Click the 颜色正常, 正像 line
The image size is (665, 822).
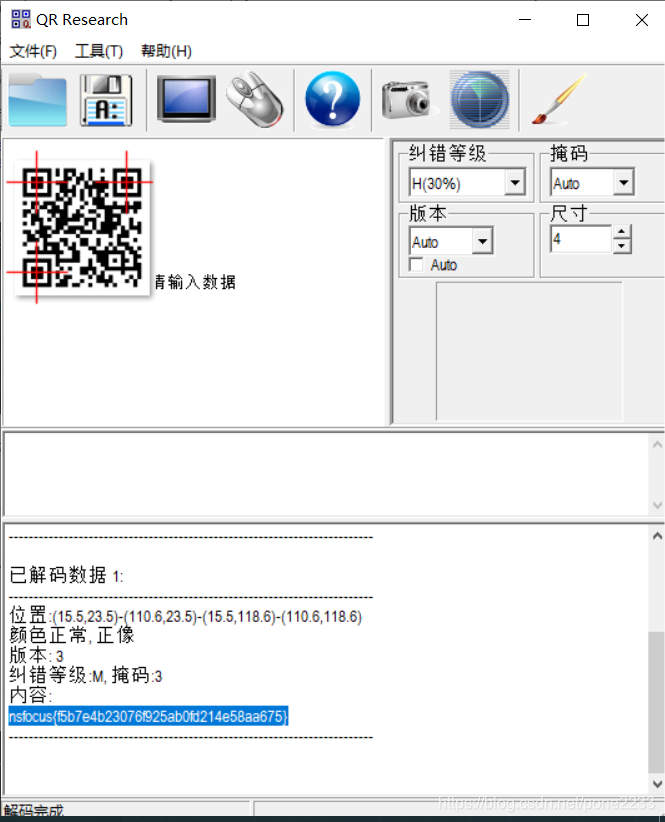tap(72, 635)
